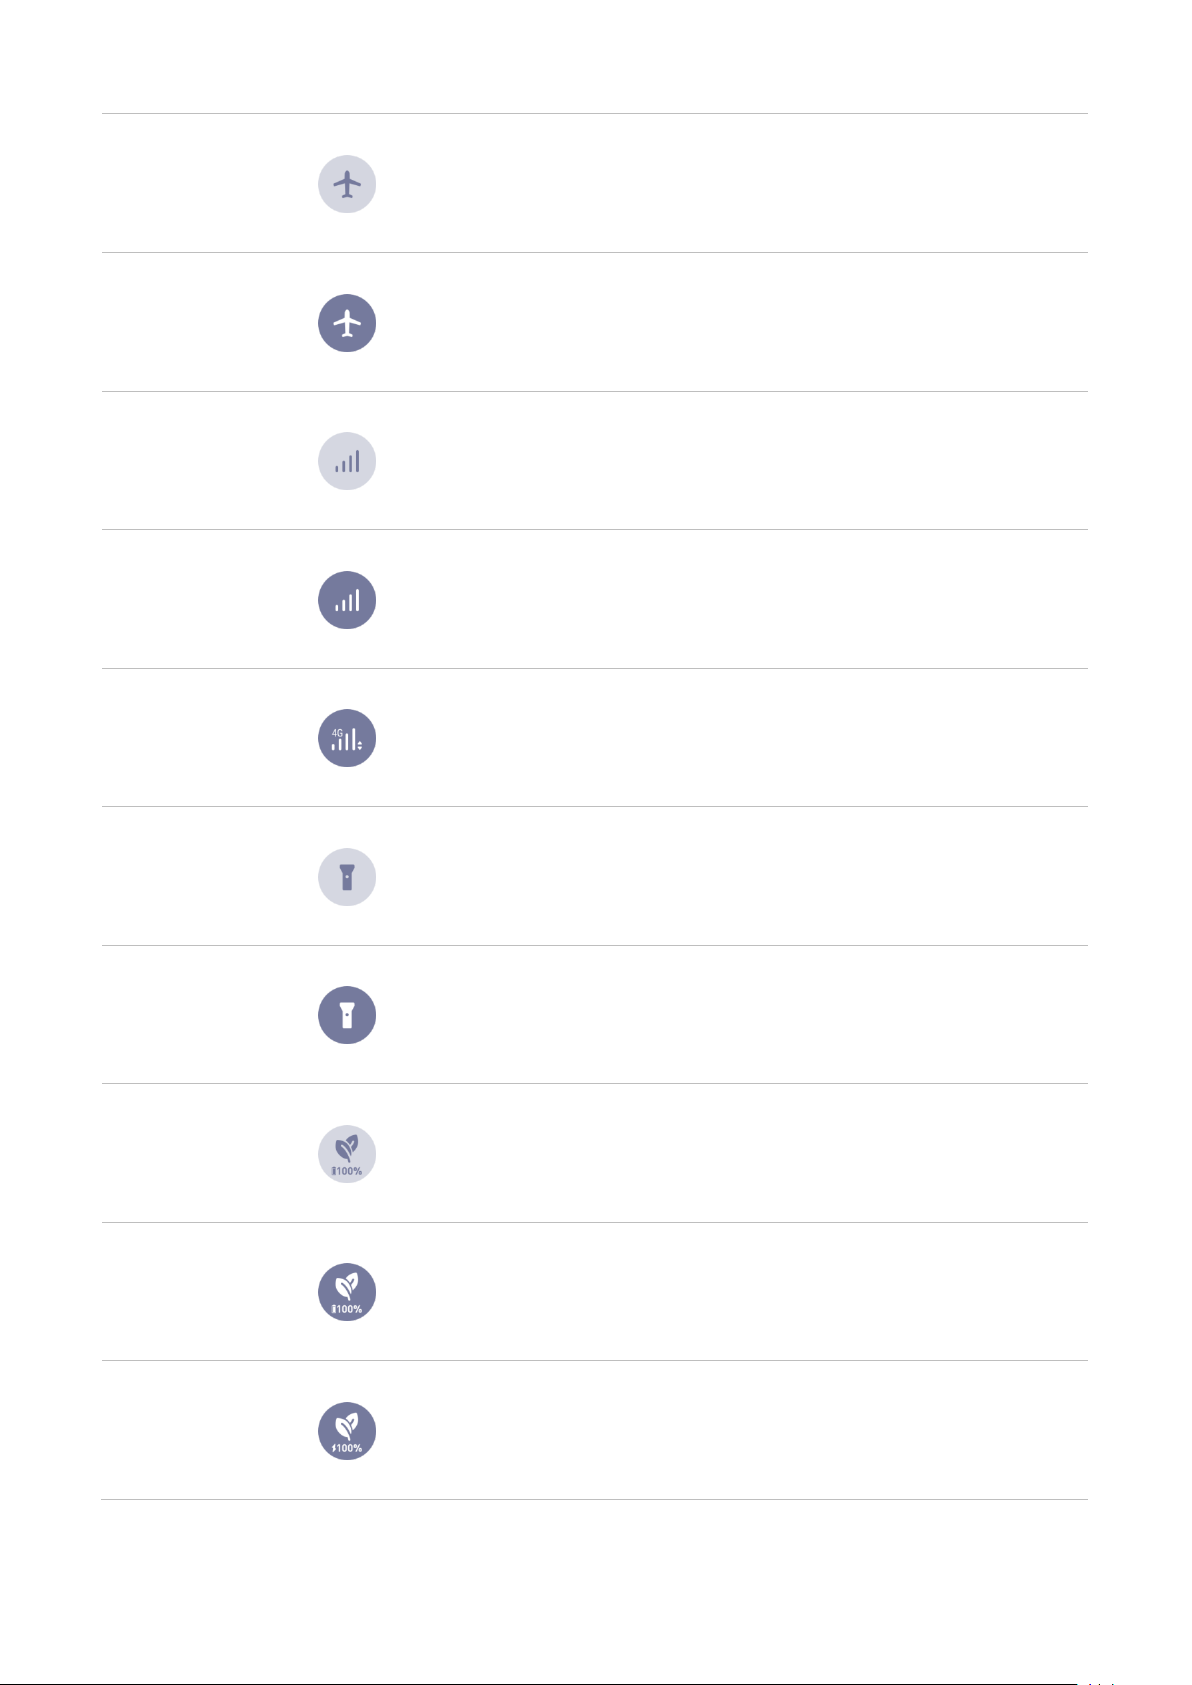Tap the dark-filled flashlight icon

point(347,1015)
